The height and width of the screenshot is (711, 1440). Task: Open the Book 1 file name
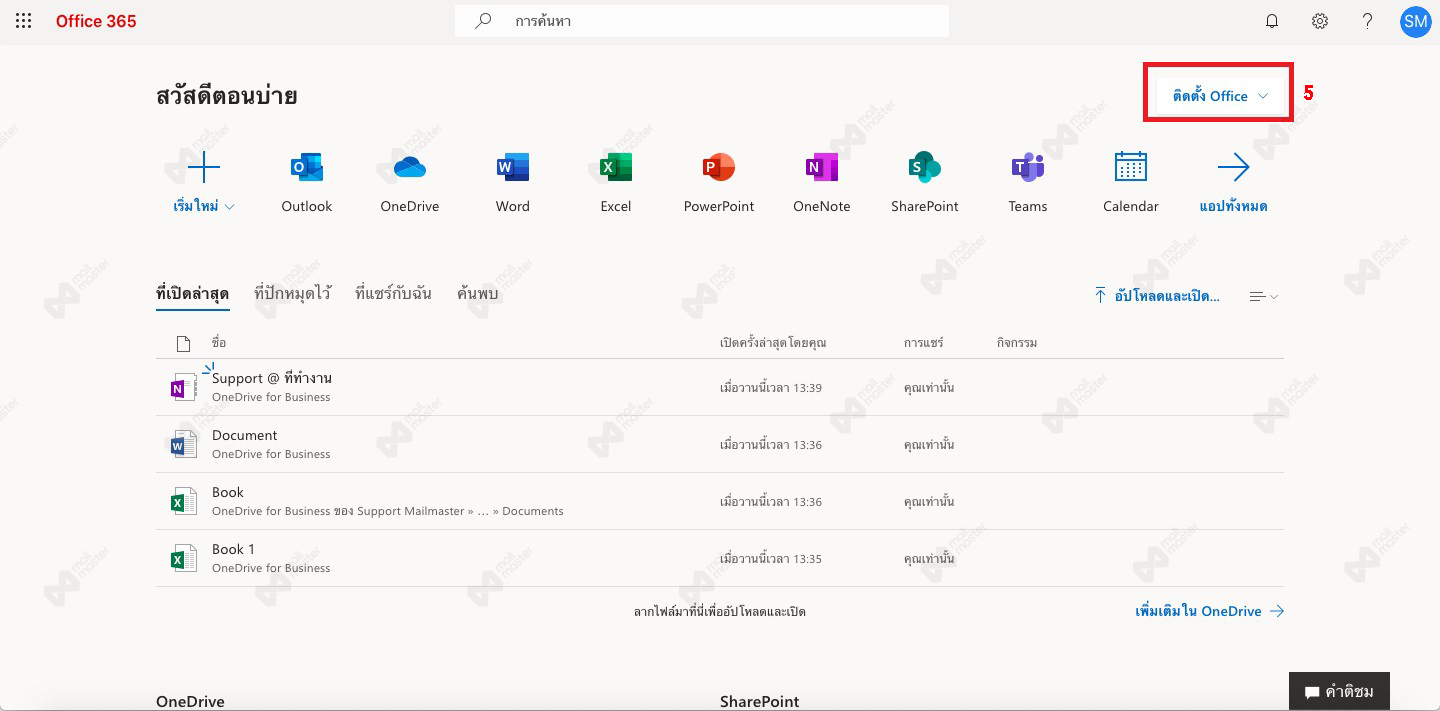(x=234, y=550)
